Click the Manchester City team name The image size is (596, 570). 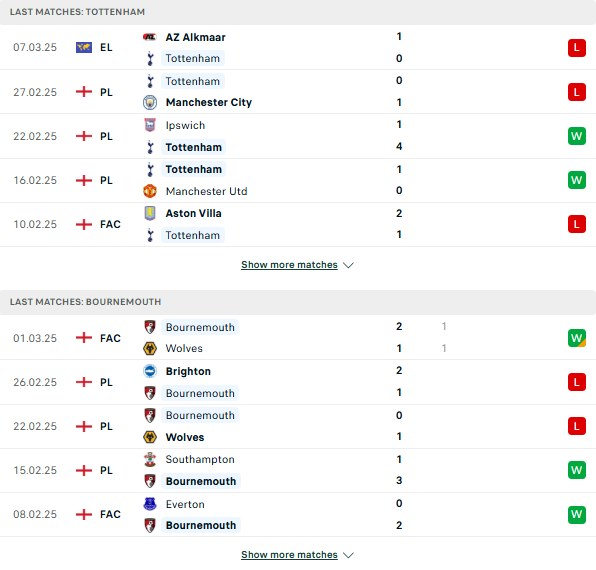209,103
